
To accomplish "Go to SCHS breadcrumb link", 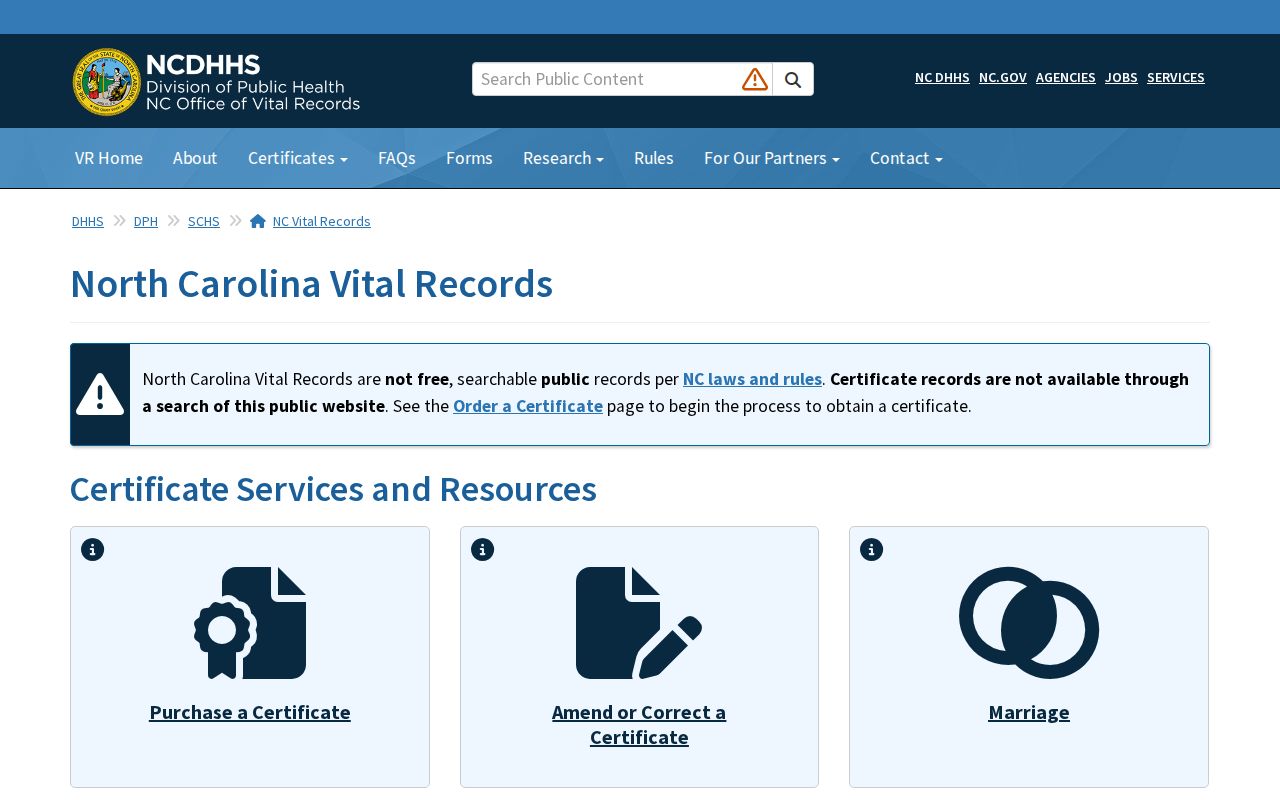I will pyautogui.click(x=204, y=222).
